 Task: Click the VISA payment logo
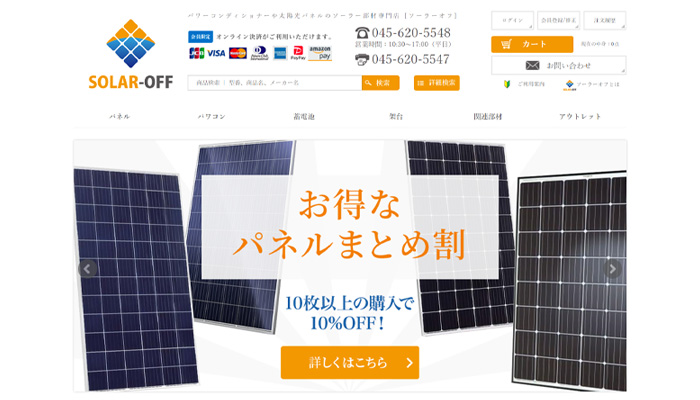point(216,53)
